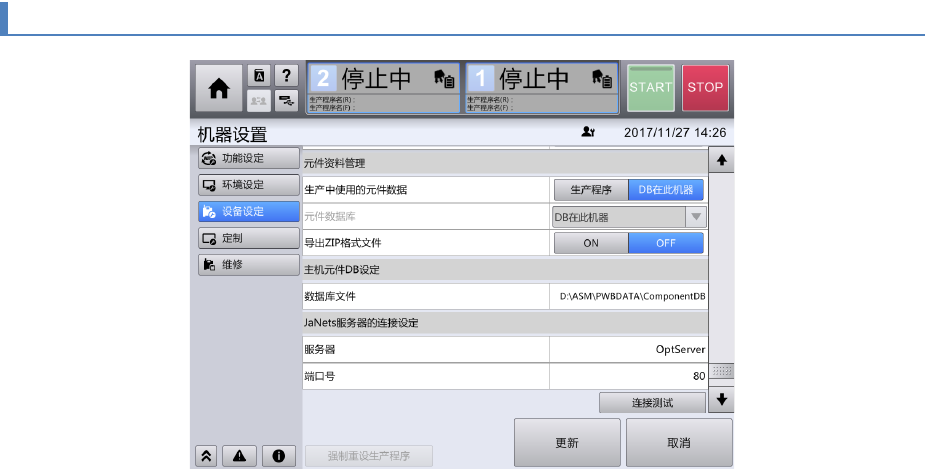Click the icon on the 环境设定 button
This screenshot has width=925, height=469.
coord(209,185)
